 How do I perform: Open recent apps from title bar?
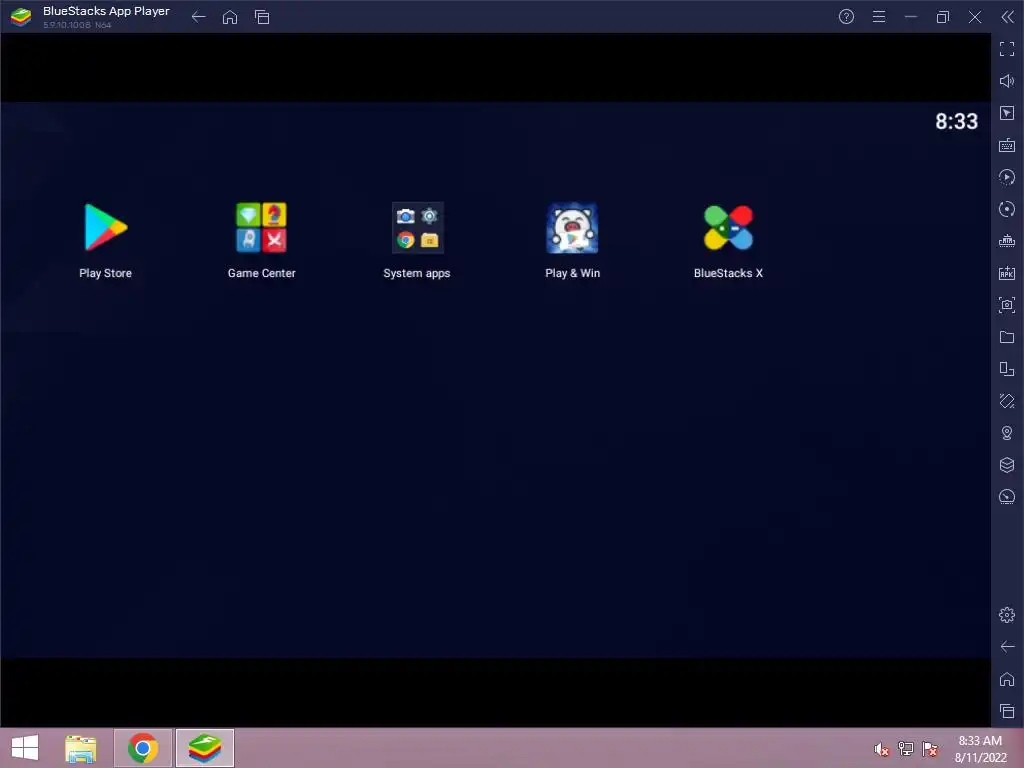pos(262,17)
